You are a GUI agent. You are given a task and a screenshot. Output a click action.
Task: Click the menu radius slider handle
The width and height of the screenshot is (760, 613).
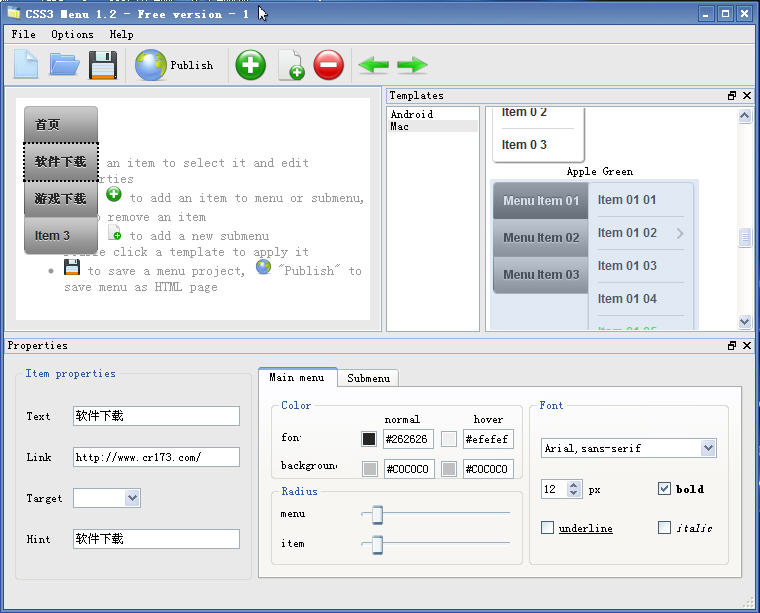pos(377,514)
